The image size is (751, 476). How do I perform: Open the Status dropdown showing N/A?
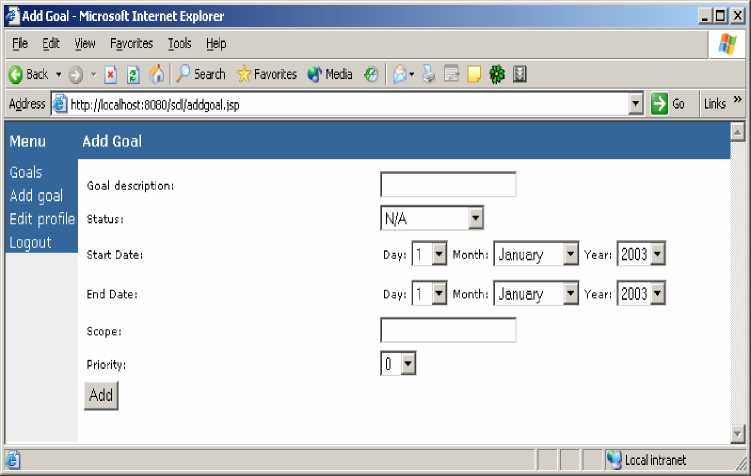tap(432, 218)
